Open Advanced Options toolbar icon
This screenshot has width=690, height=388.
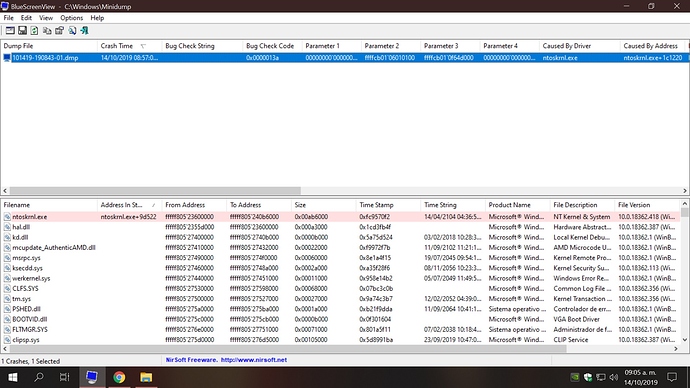10,30
